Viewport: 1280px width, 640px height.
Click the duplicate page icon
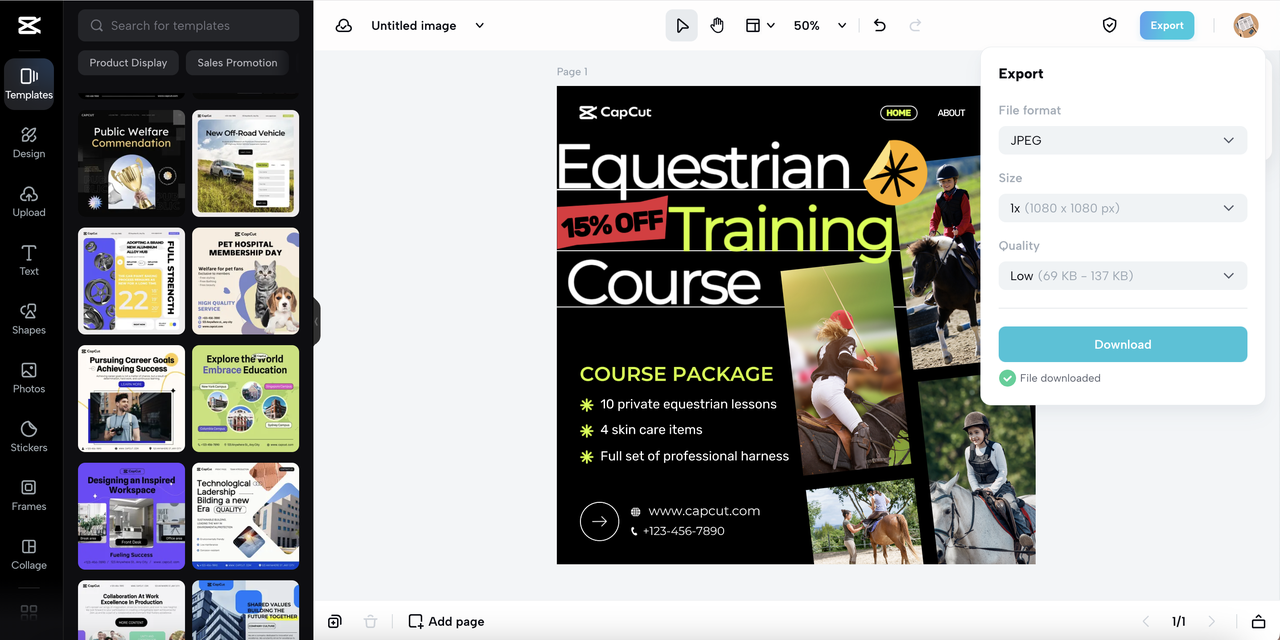[x=335, y=622]
